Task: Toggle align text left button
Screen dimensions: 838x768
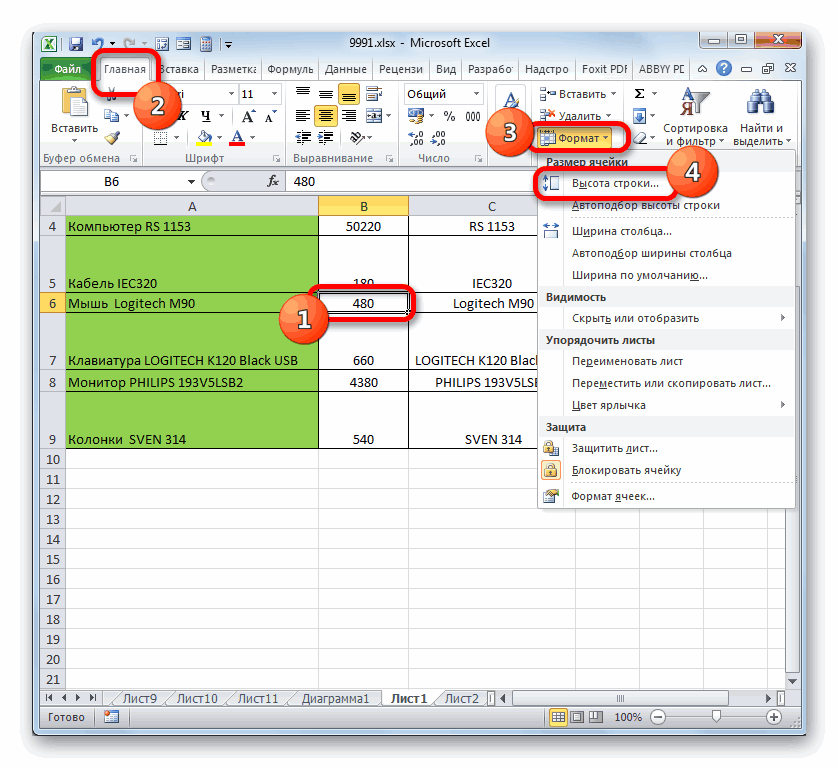Action: click(302, 116)
